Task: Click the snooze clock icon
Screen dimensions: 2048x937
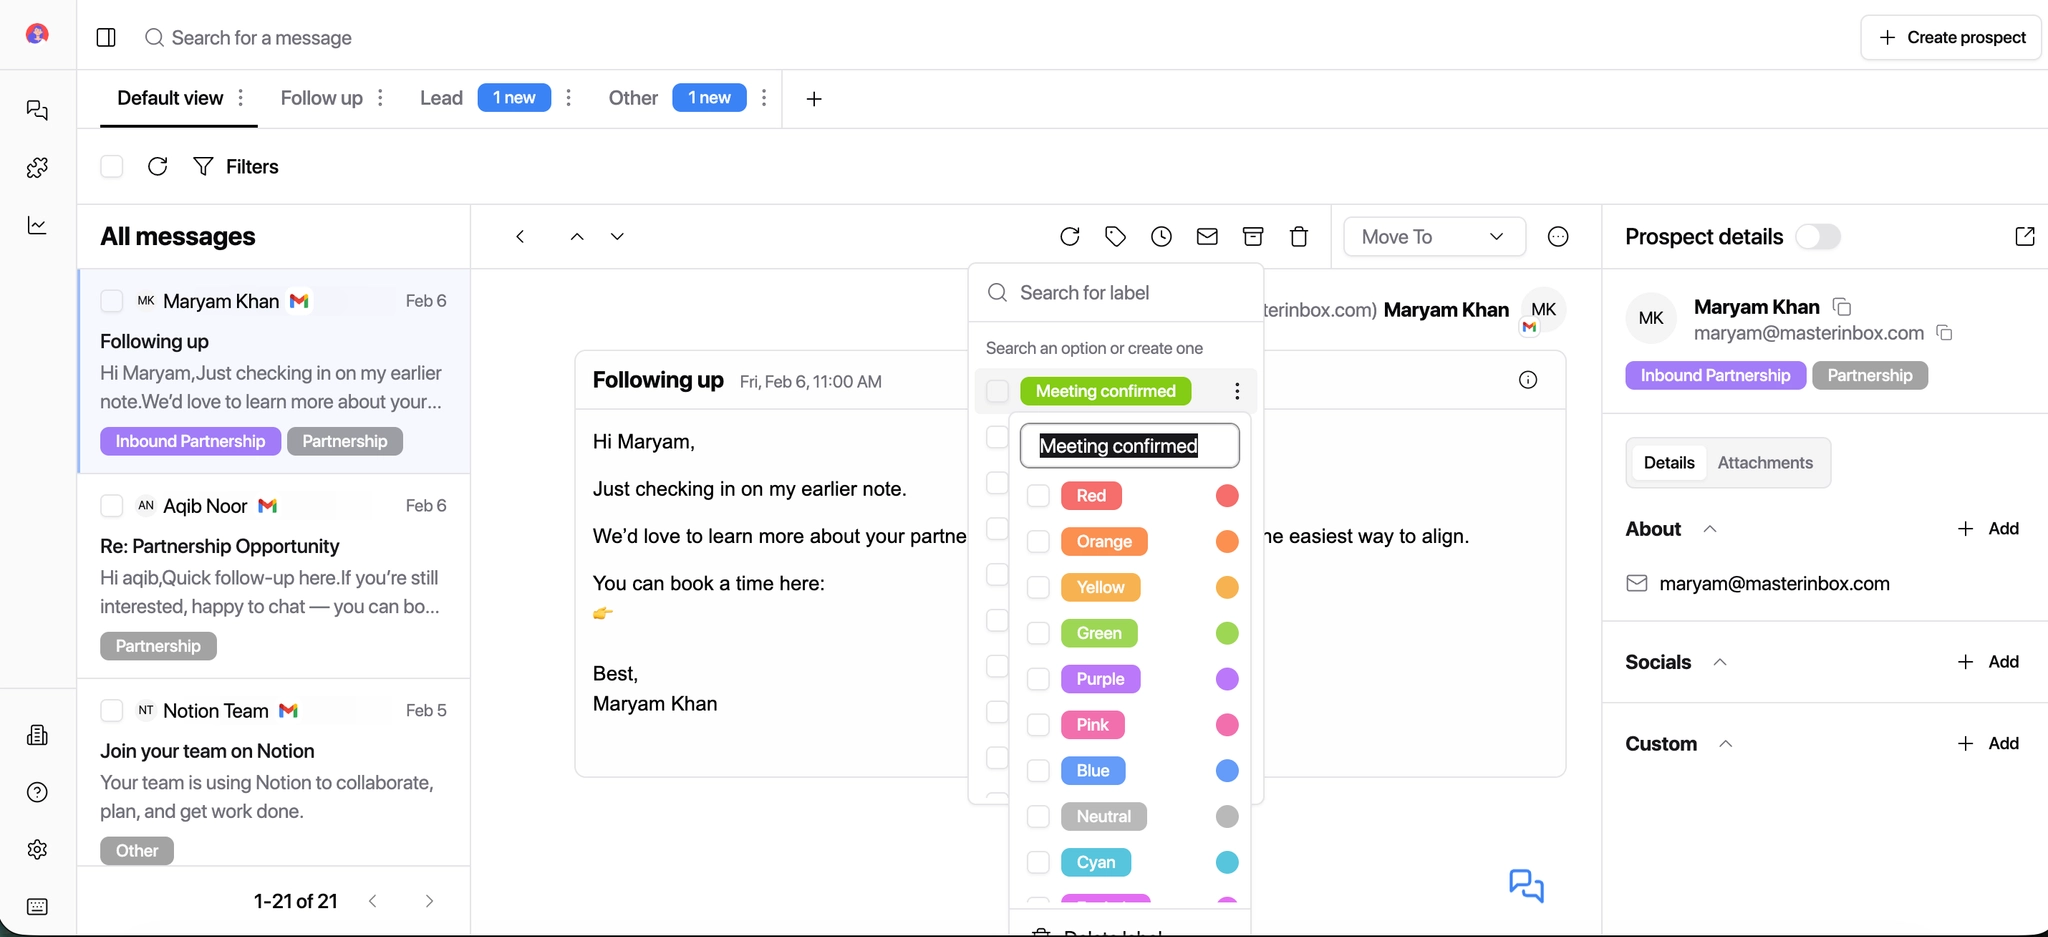Action: 1161,237
